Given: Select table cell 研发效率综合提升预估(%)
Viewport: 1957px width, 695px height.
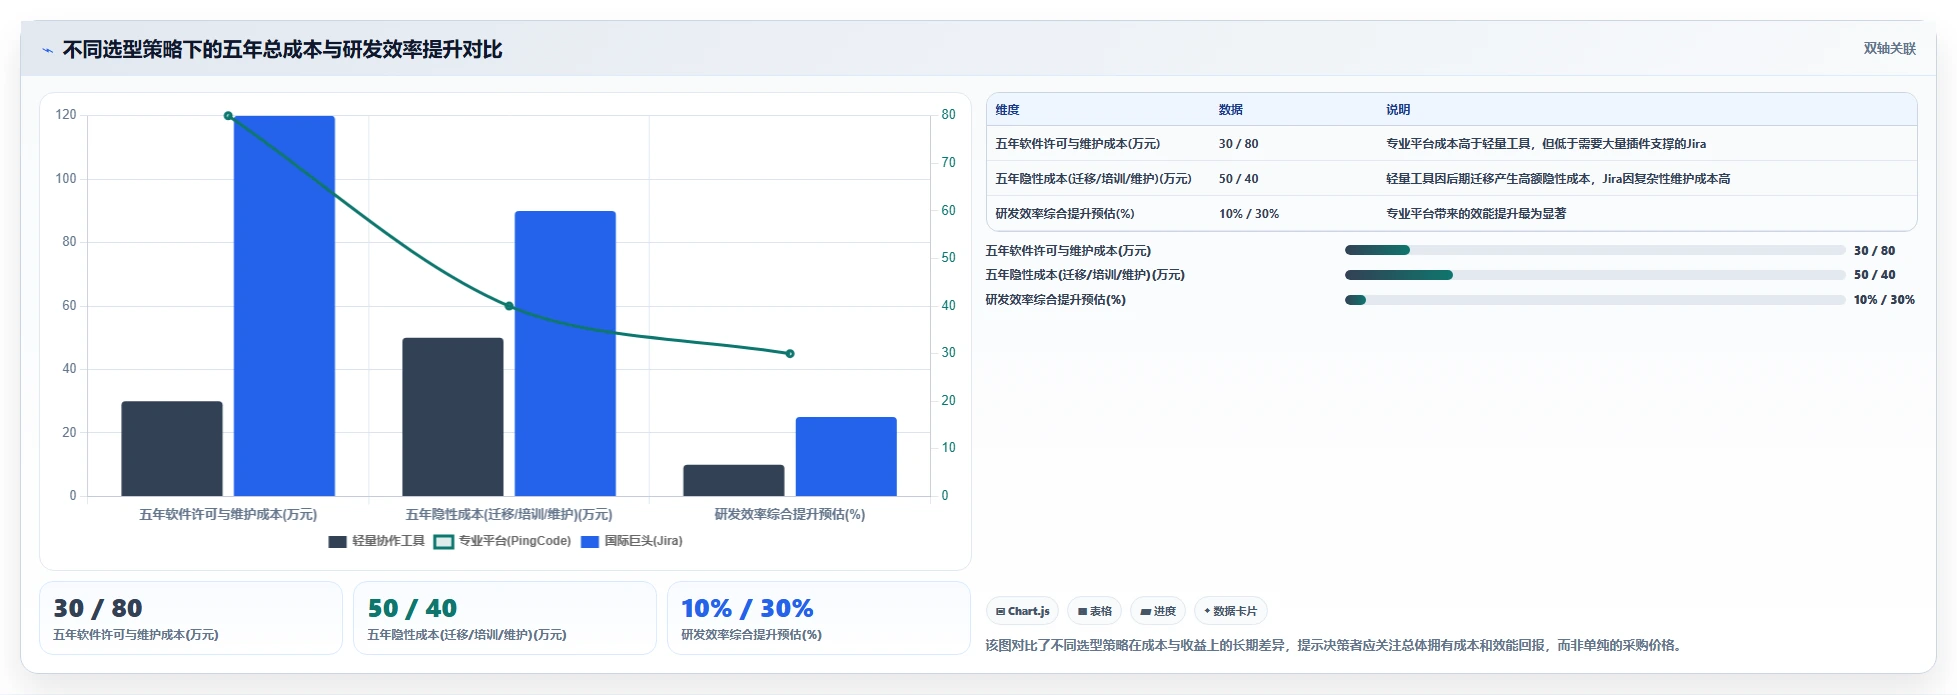Looking at the screenshot, I should coord(1064,214).
